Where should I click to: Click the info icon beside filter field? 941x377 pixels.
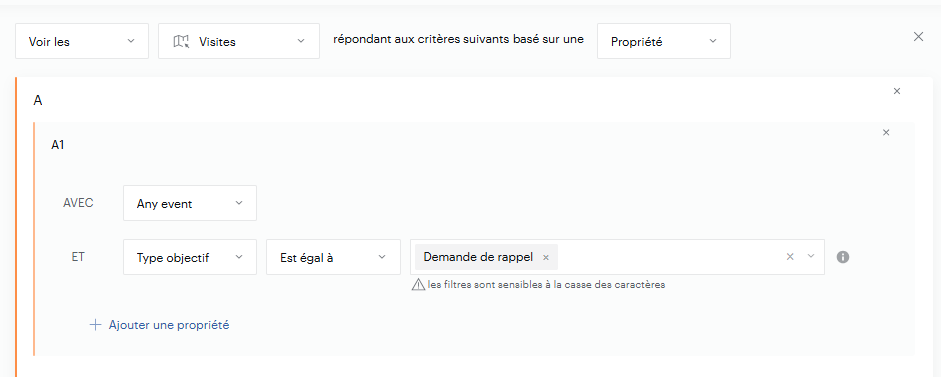(843, 257)
